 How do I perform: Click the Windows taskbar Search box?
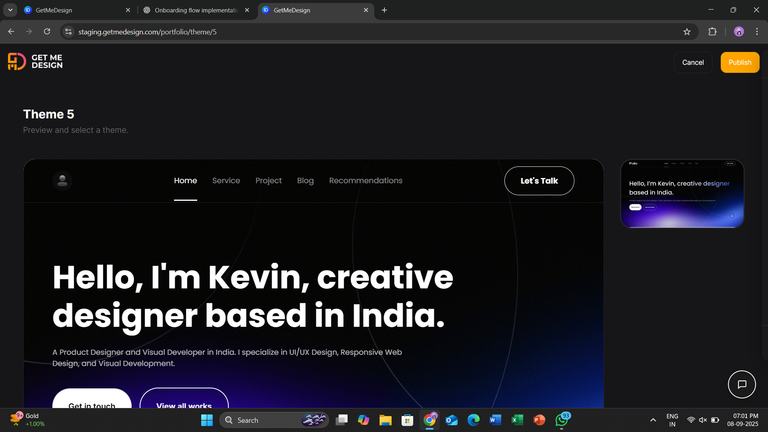point(273,420)
